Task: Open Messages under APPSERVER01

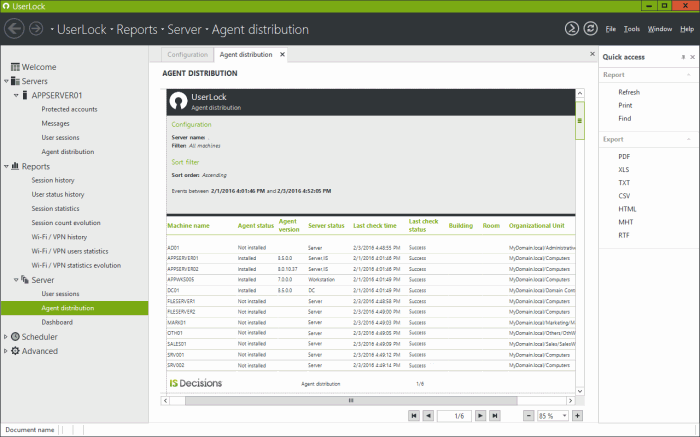Action: pos(55,124)
